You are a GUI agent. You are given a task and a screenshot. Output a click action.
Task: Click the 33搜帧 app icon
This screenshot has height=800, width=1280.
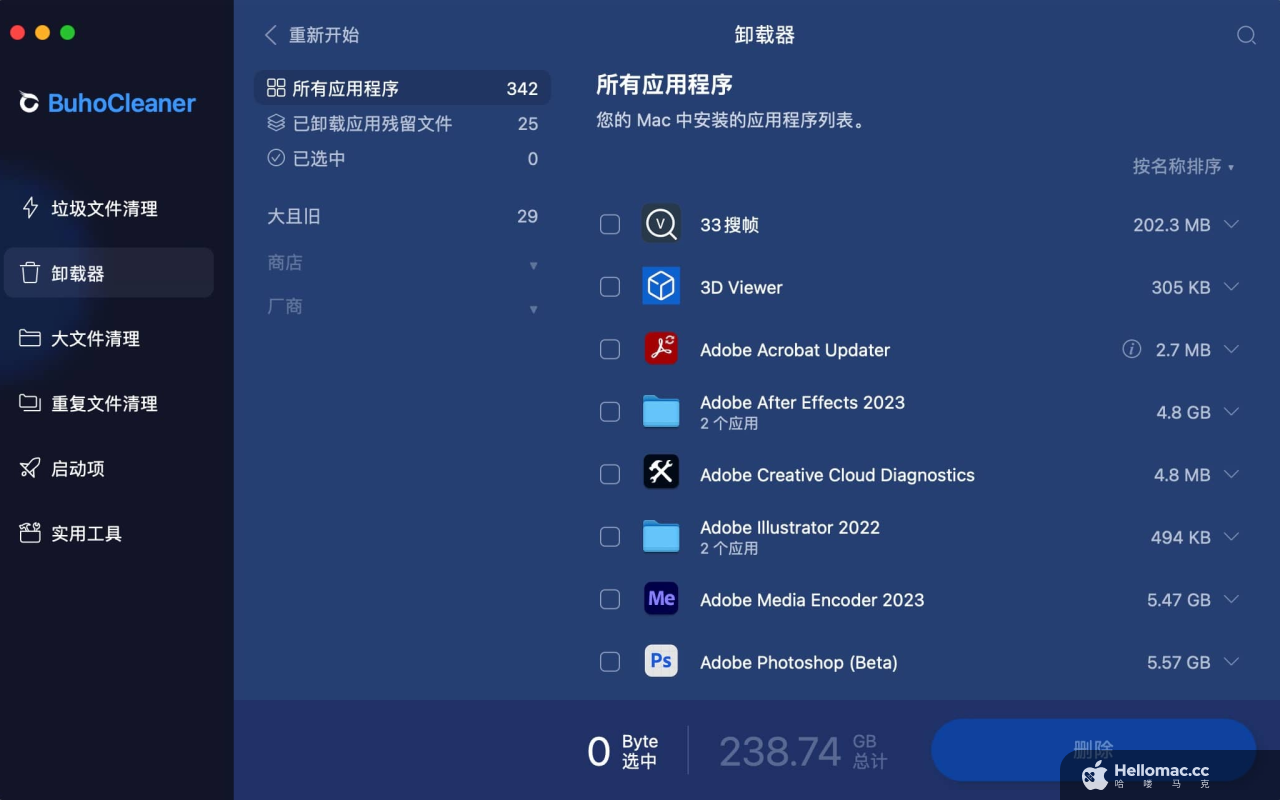pos(661,224)
